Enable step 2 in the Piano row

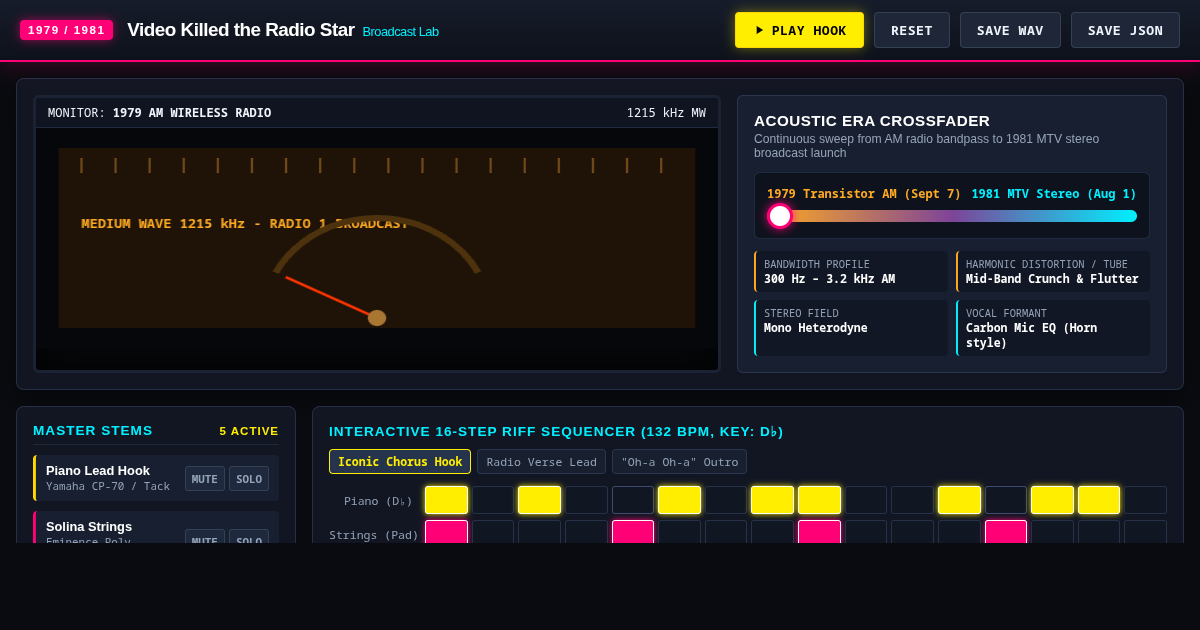tap(493, 500)
